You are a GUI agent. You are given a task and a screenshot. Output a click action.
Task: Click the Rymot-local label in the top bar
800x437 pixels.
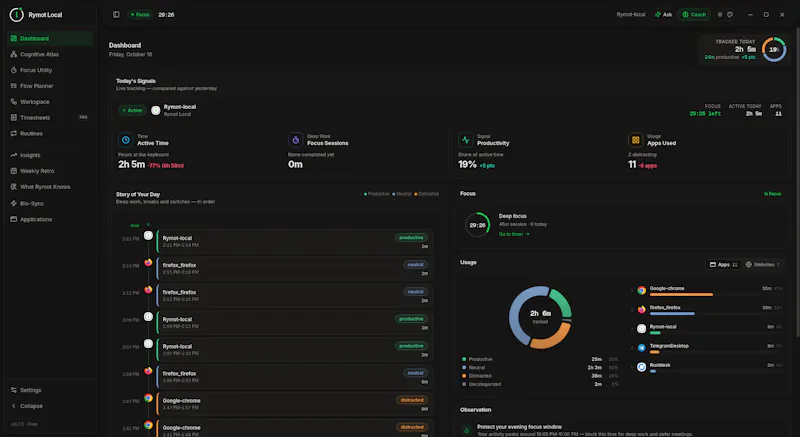[x=631, y=15]
